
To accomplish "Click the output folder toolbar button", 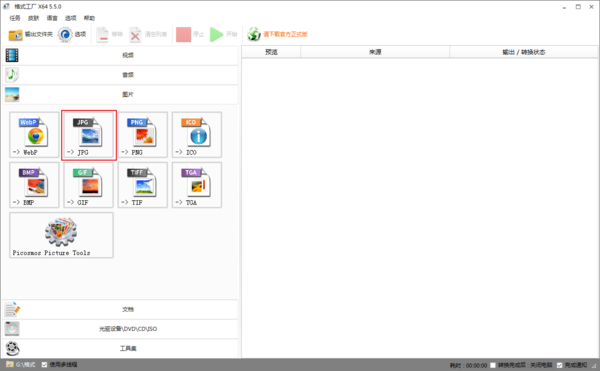I will pos(31,34).
